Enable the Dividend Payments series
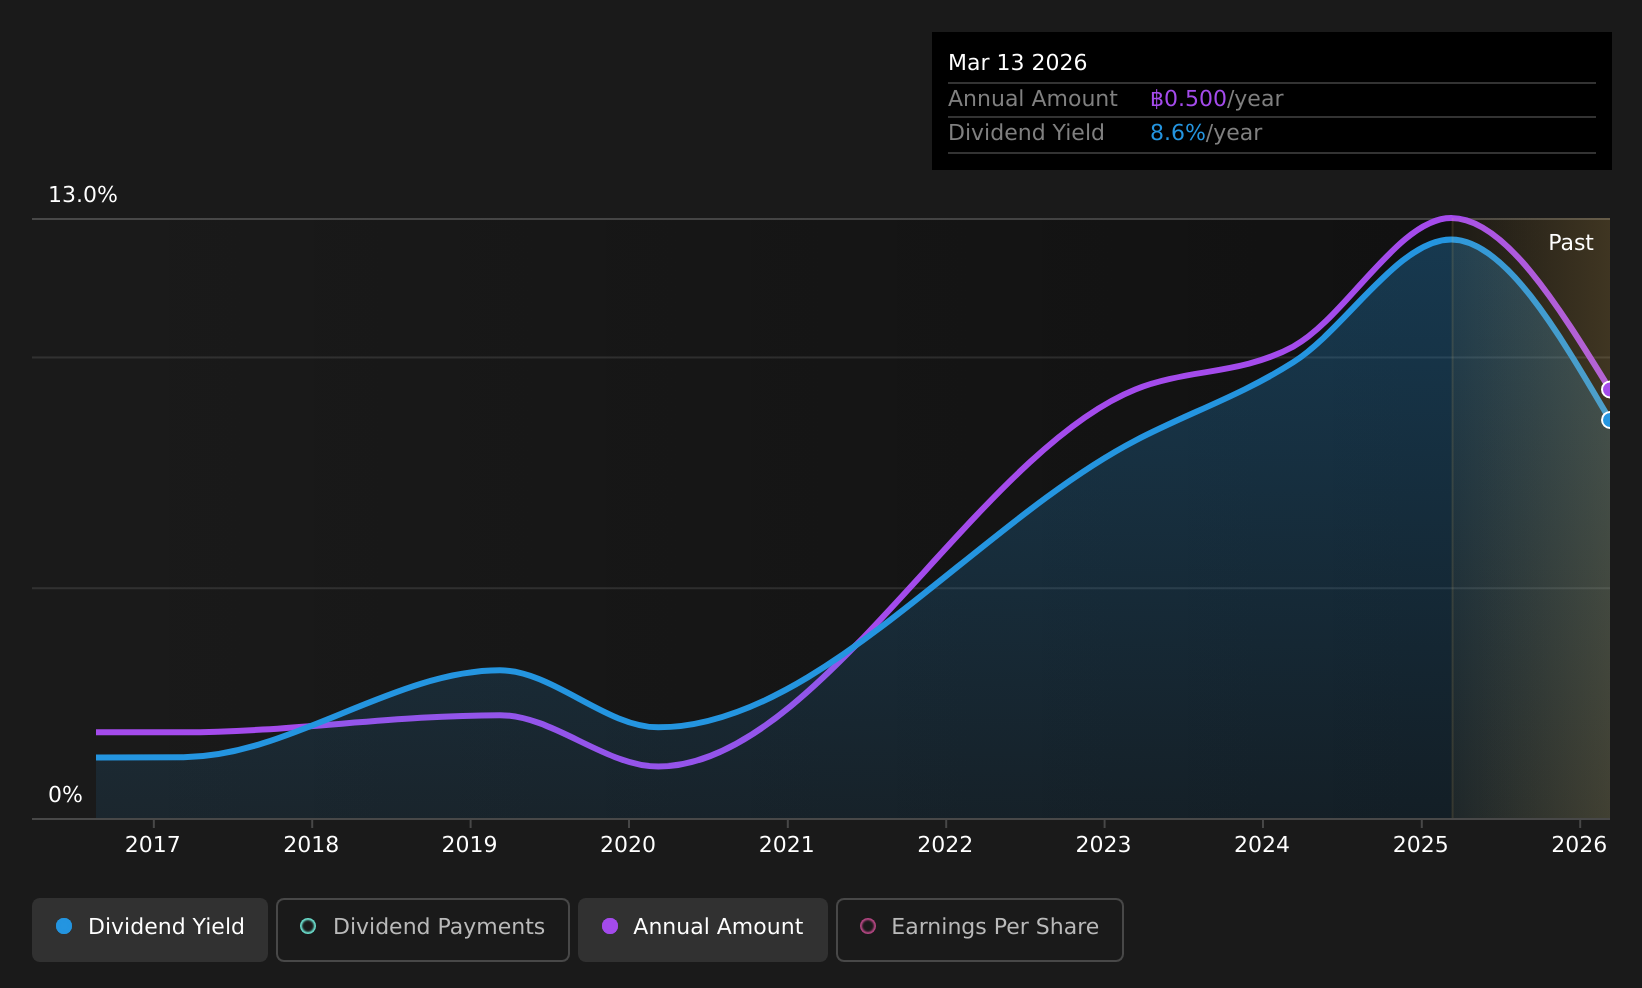 (x=423, y=929)
